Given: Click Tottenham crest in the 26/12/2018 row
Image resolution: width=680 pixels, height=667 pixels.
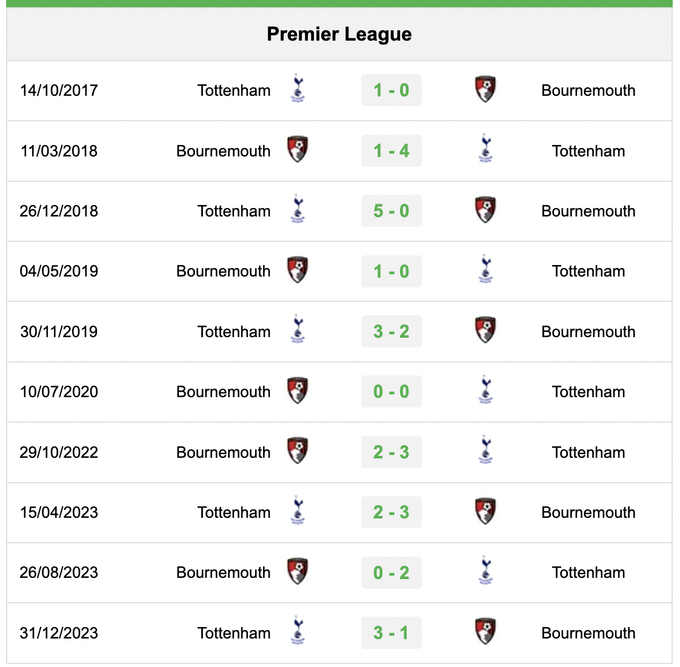Looking at the screenshot, I should [x=298, y=209].
